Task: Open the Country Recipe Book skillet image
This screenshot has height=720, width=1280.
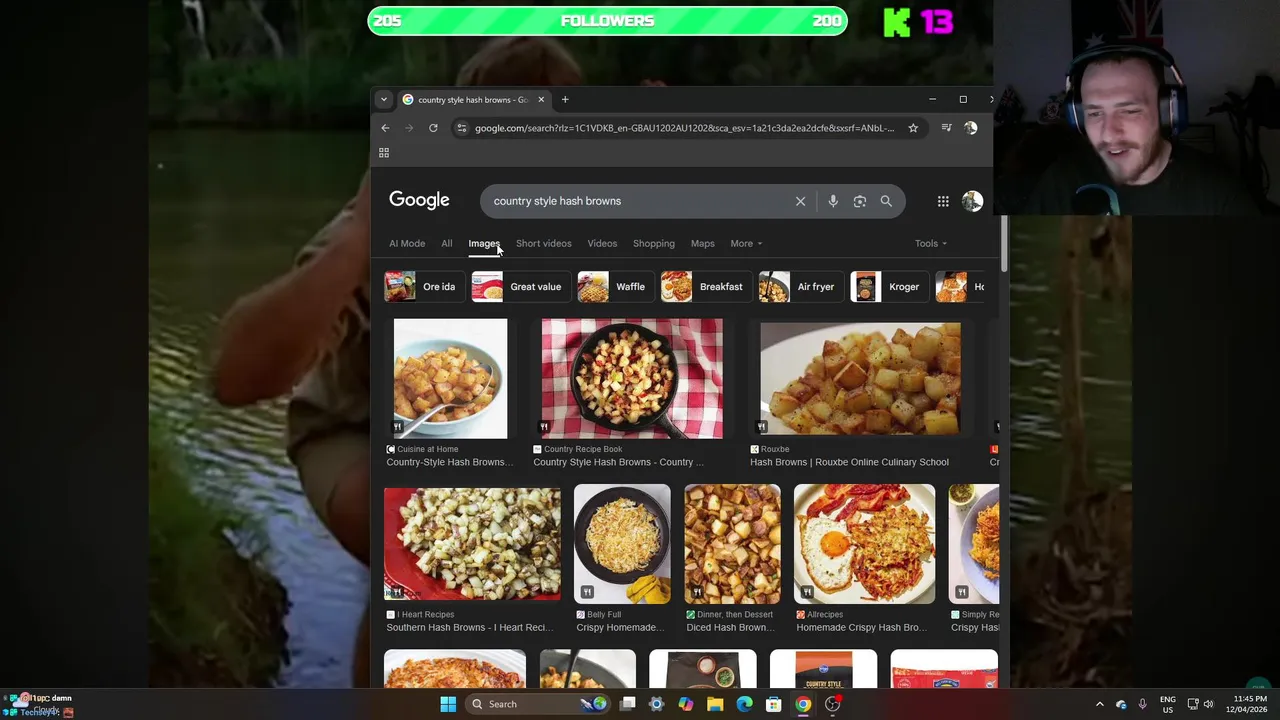Action: [632, 379]
